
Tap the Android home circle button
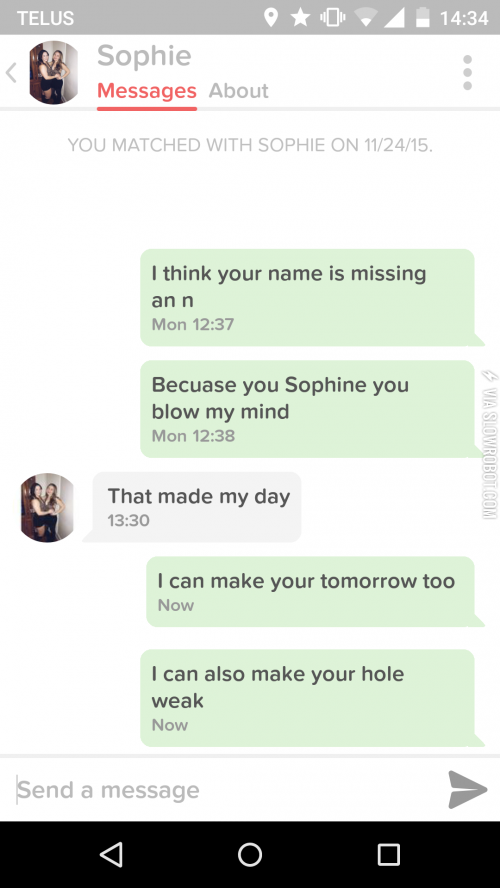click(250, 855)
